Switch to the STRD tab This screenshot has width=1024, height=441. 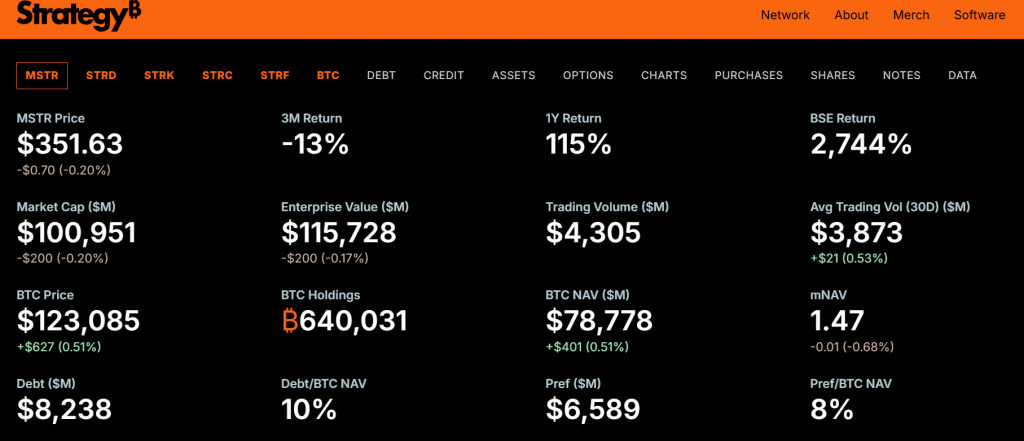pyautogui.click(x=101, y=75)
